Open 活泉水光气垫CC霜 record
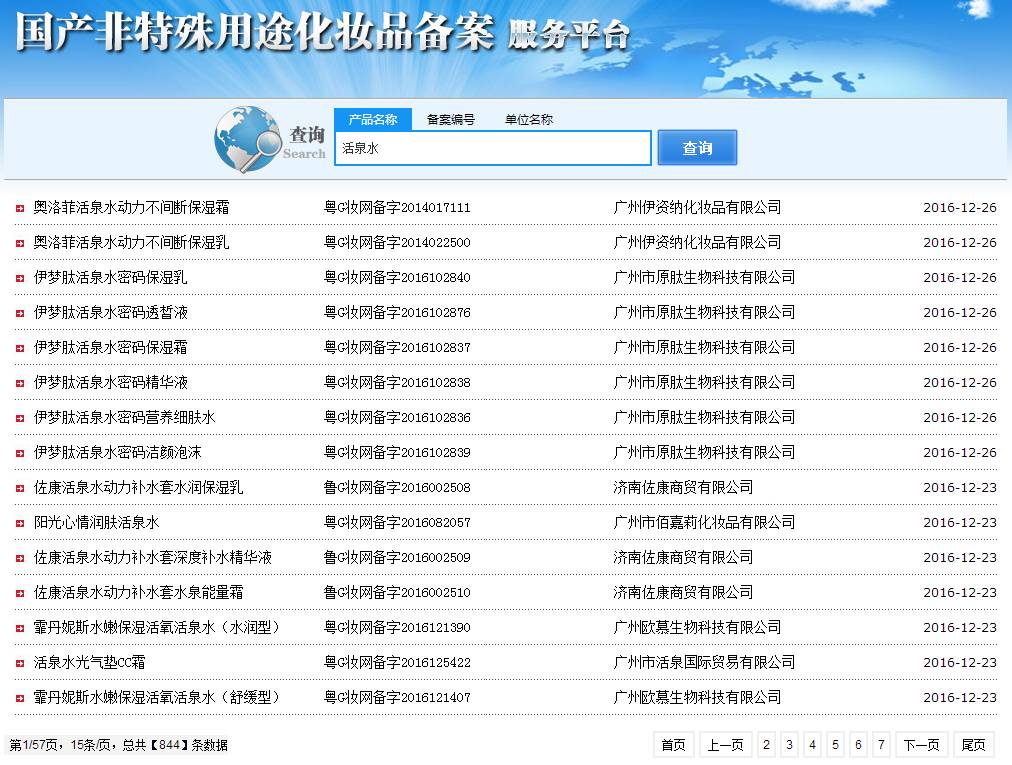Image resolution: width=1012 pixels, height=765 pixels. point(90,662)
